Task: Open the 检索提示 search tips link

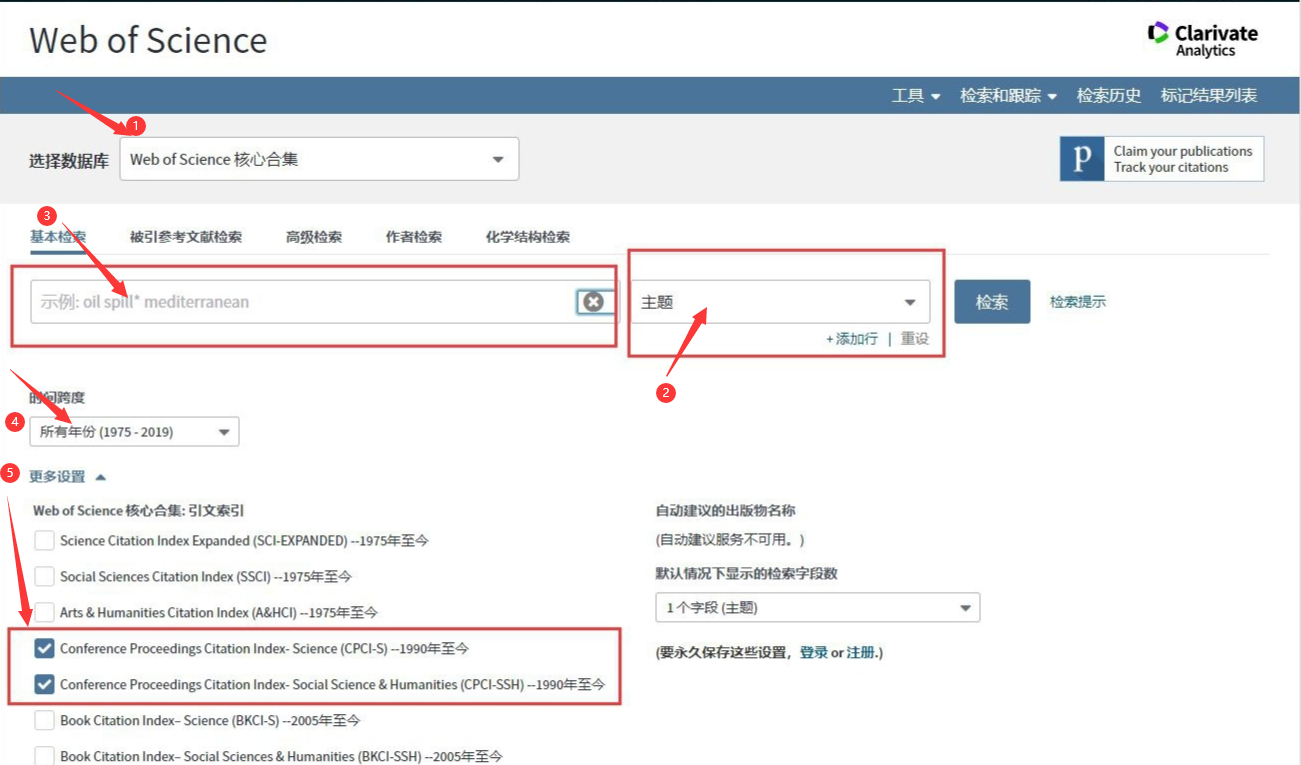Action: pos(1077,302)
